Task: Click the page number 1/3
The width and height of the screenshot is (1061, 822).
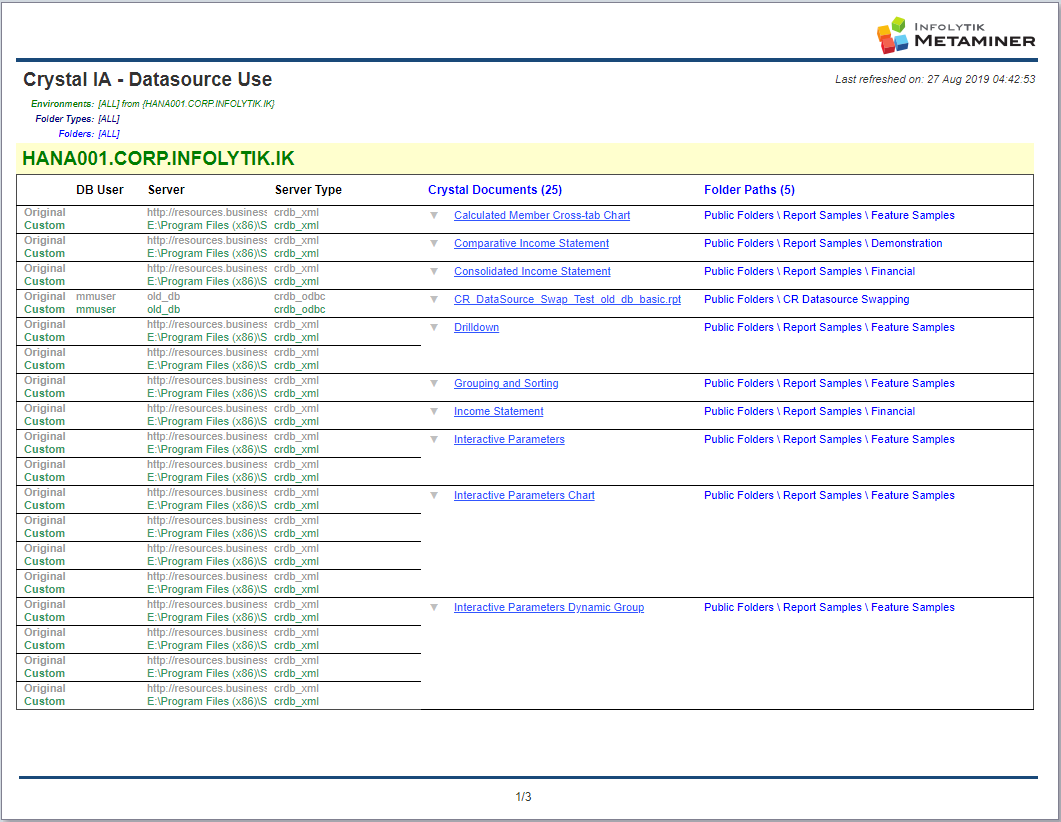Action: [523, 797]
